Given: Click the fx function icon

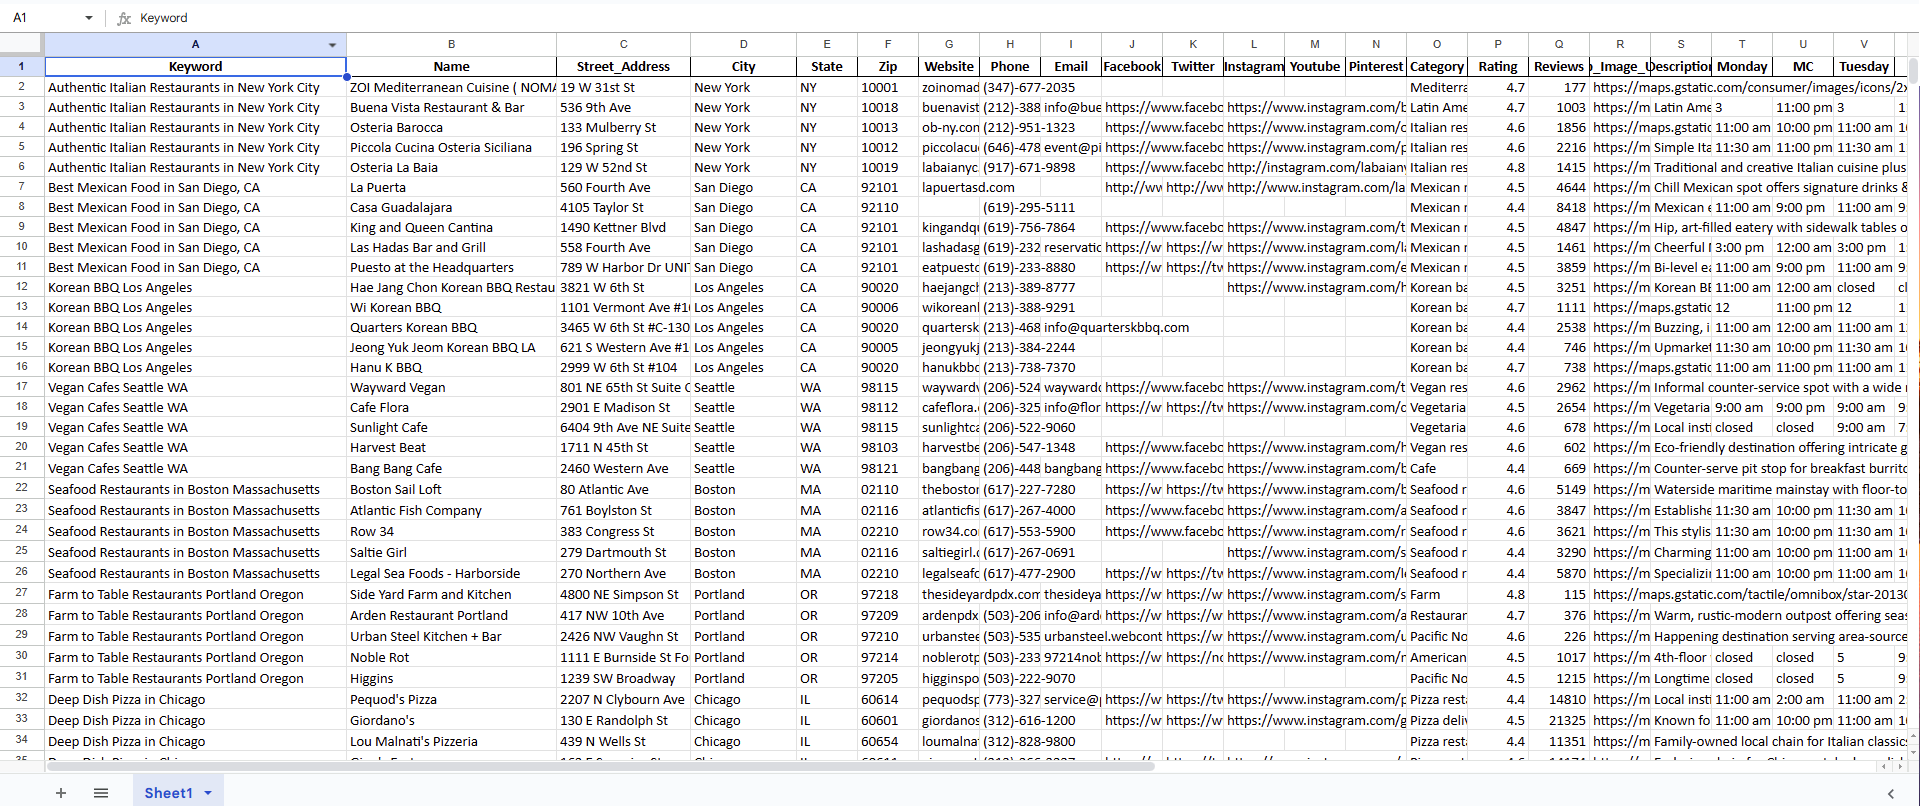Looking at the screenshot, I should (124, 18).
